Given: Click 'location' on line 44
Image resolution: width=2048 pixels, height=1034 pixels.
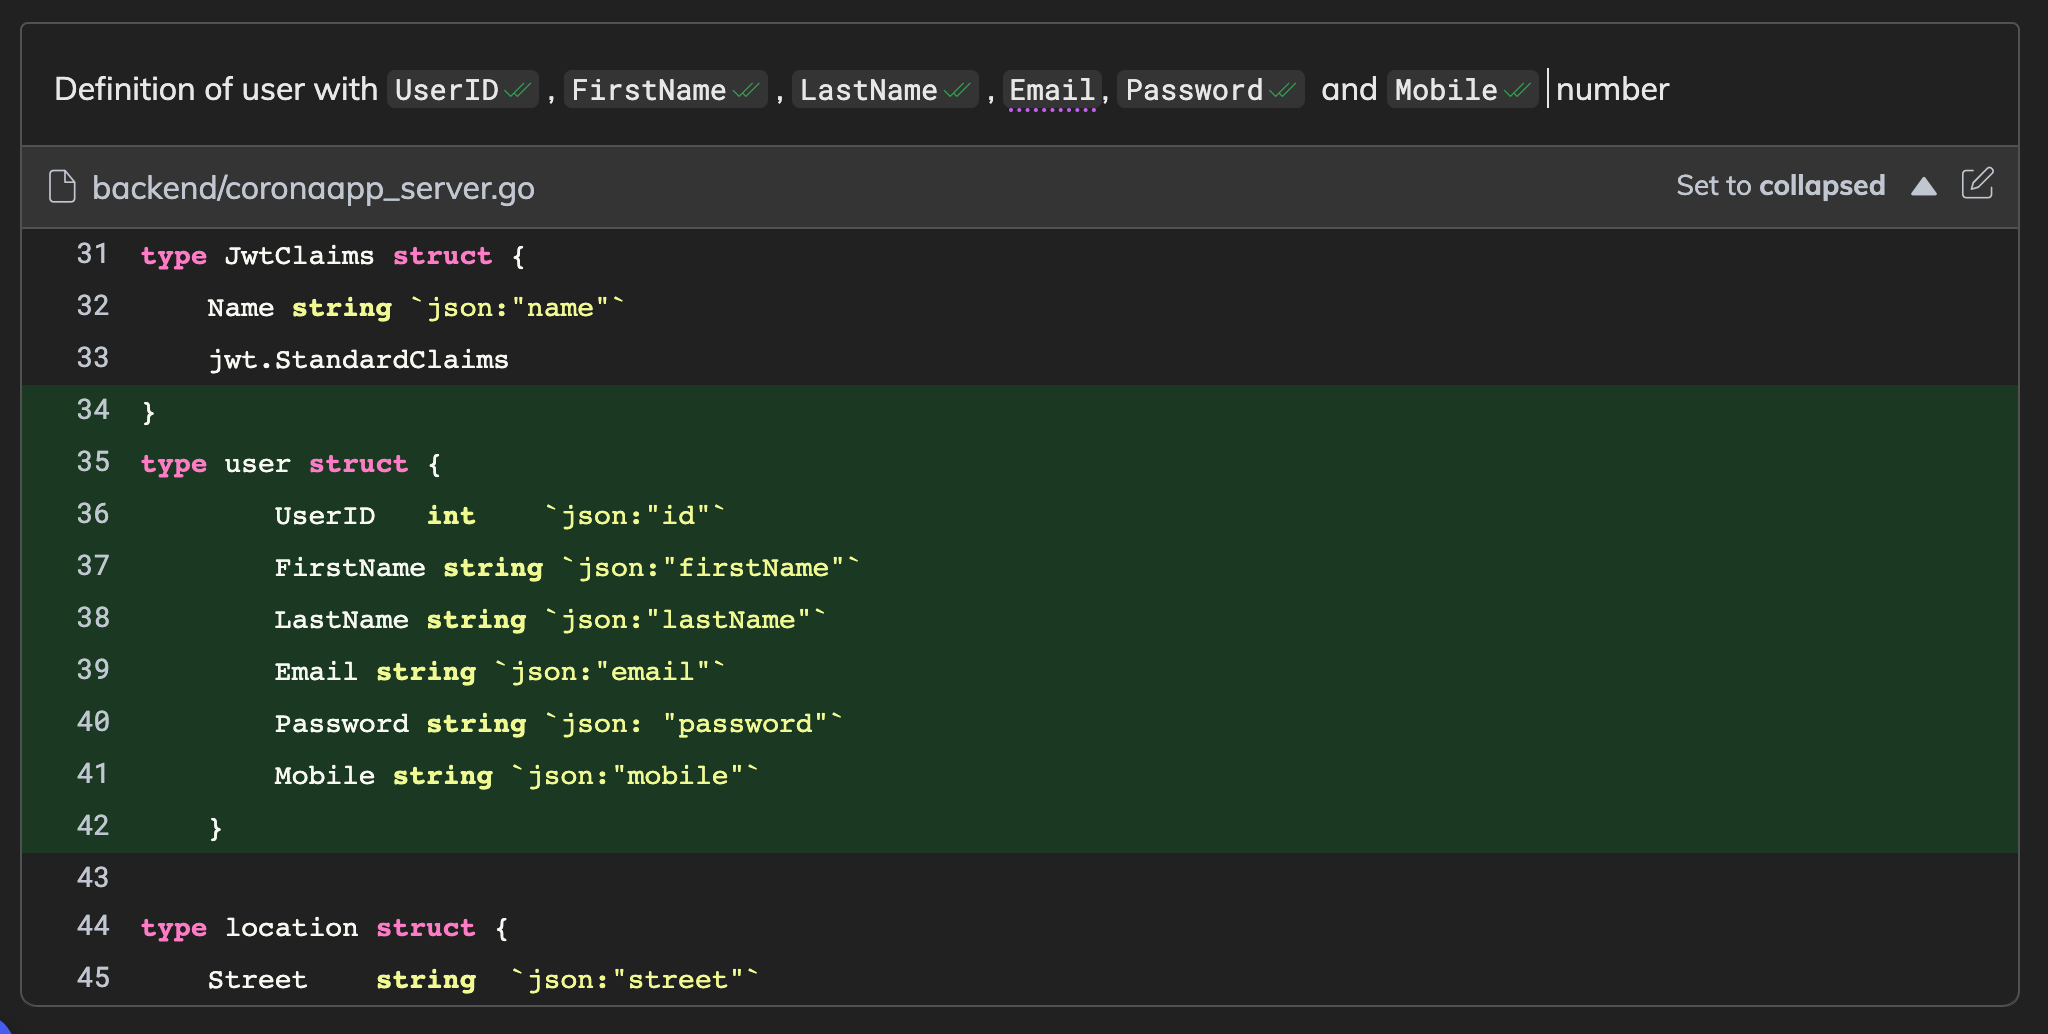Looking at the screenshot, I should [291, 928].
